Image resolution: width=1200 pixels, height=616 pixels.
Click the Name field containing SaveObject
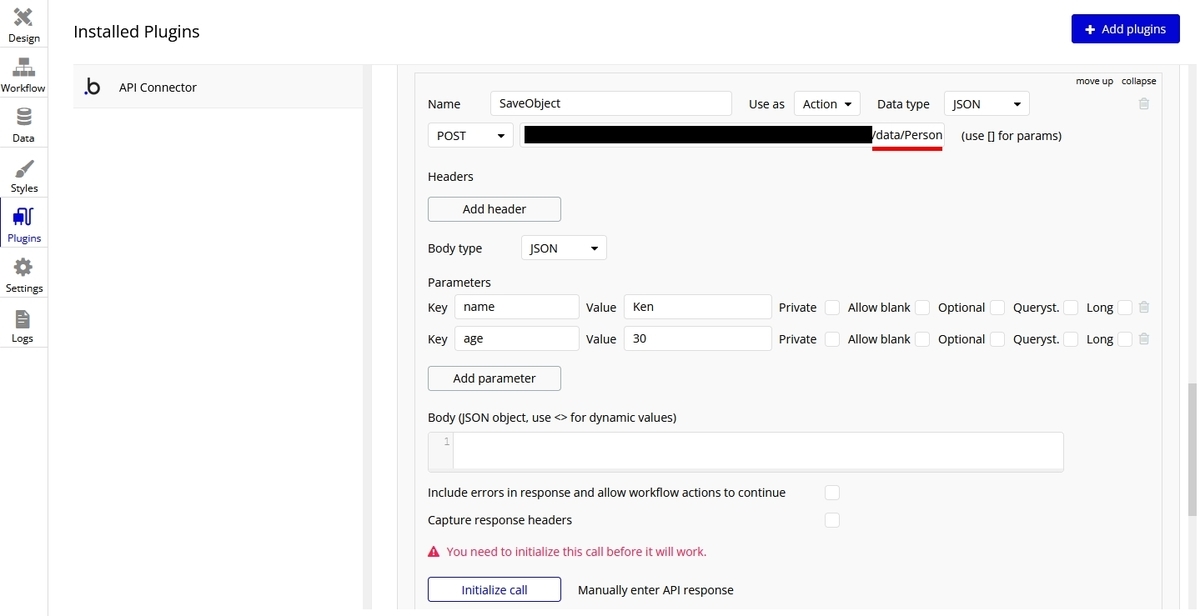pos(610,104)
